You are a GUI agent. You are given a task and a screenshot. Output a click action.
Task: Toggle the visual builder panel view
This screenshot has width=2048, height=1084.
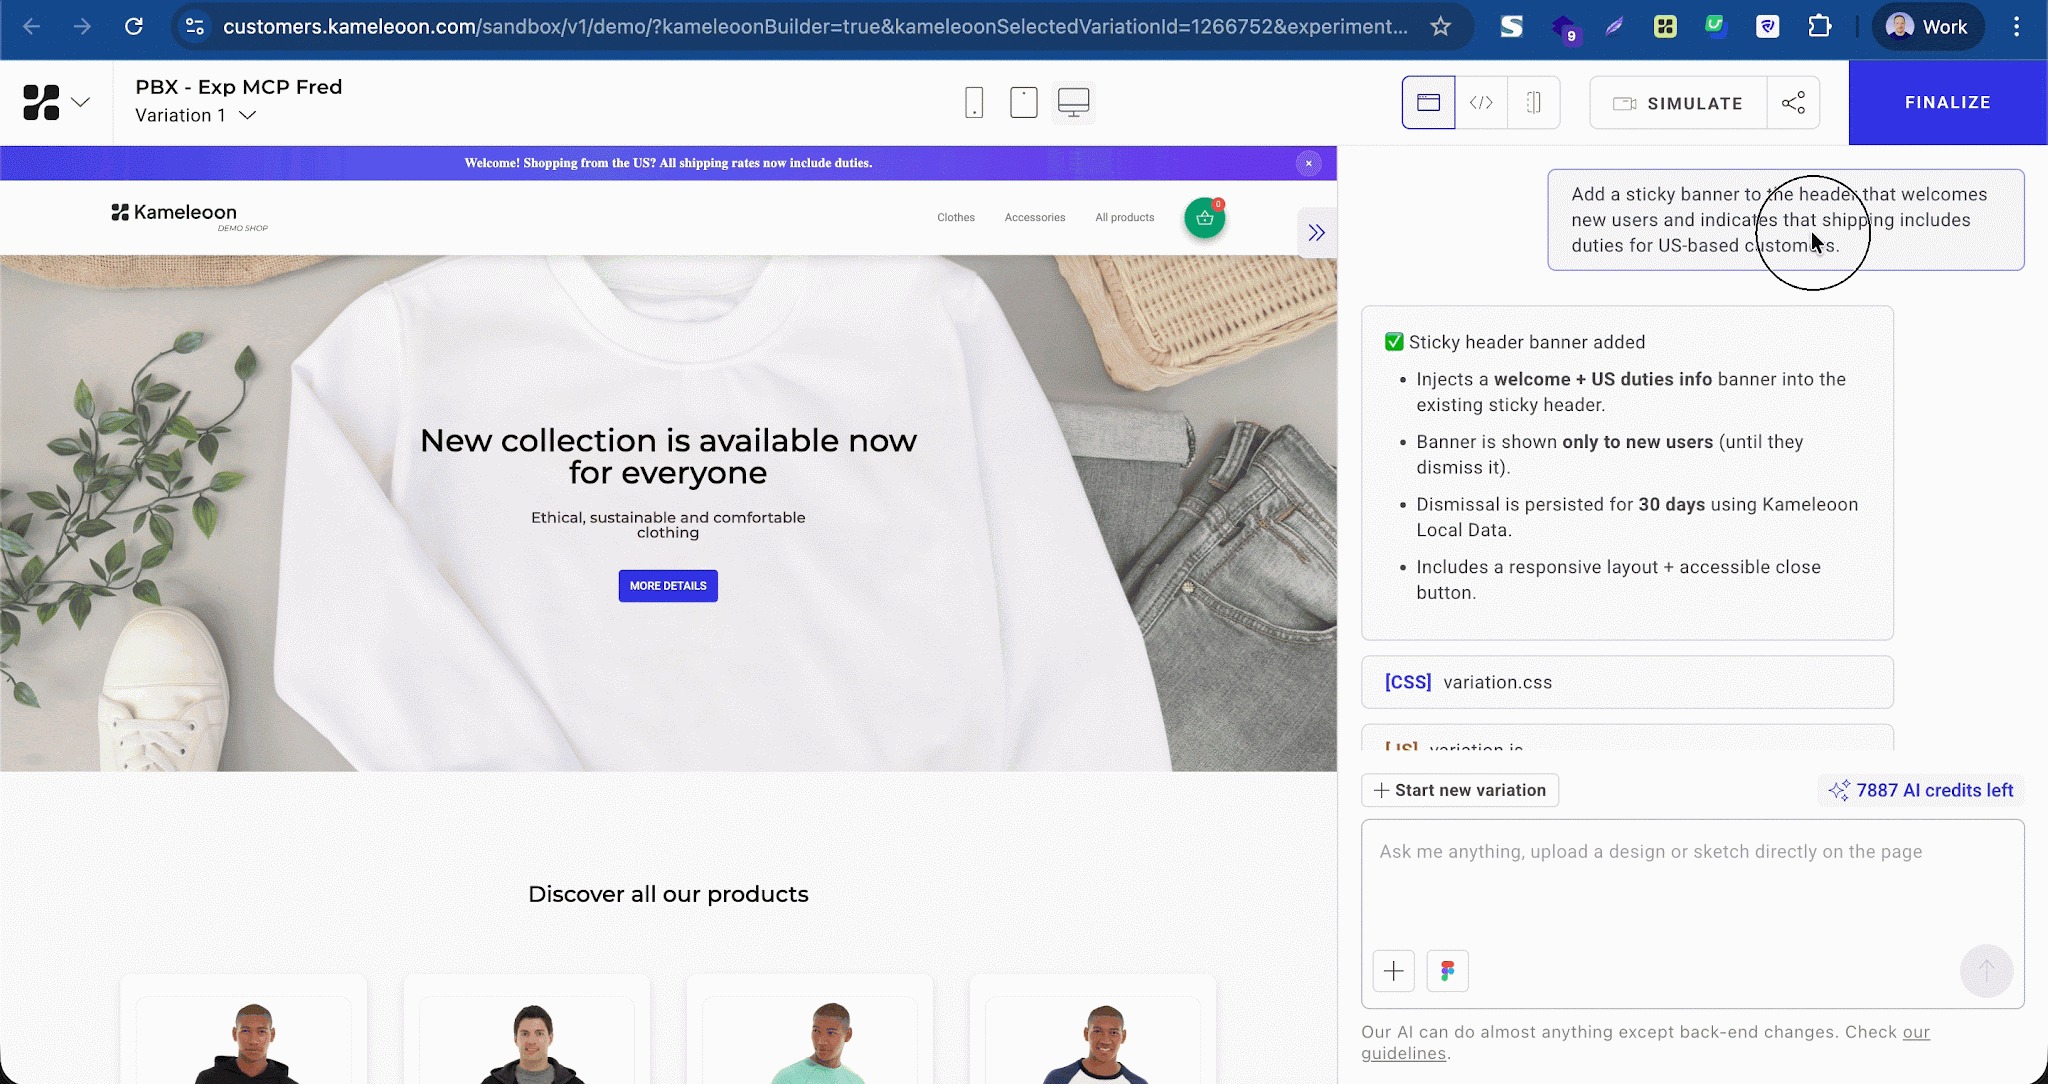[x=1428, y=102]
